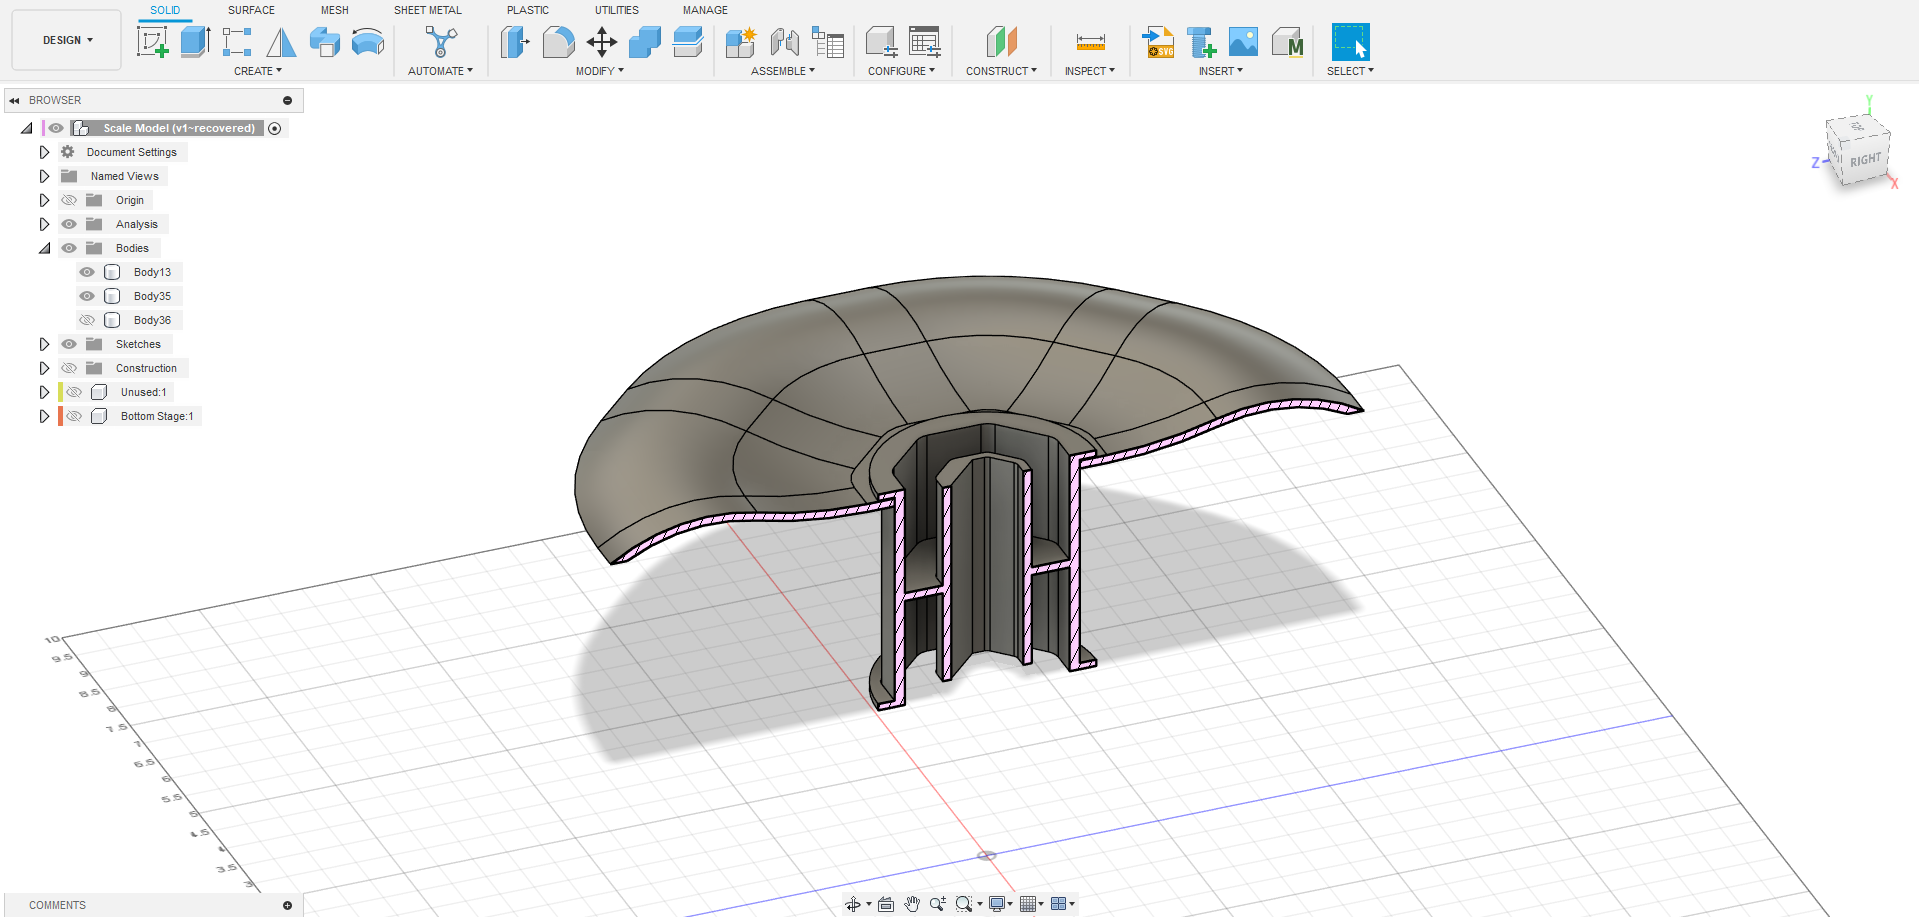
Task: Click the Insert McMaster-Carr component icon
Action: 1287,42
